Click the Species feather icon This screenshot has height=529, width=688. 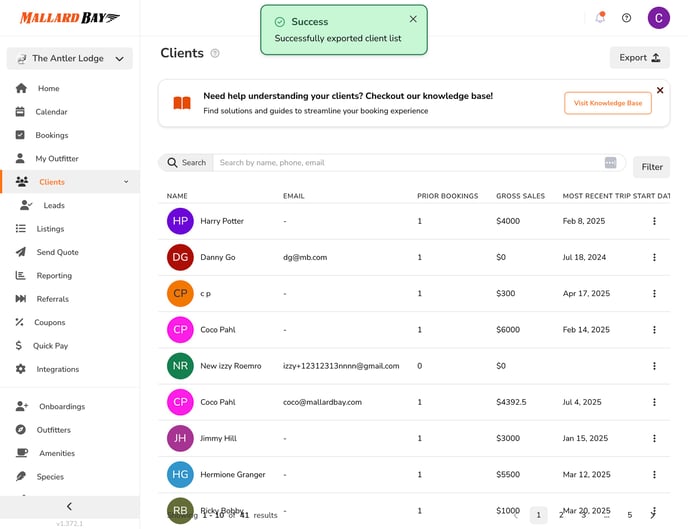pyautogui.click(x=21, y=476)
